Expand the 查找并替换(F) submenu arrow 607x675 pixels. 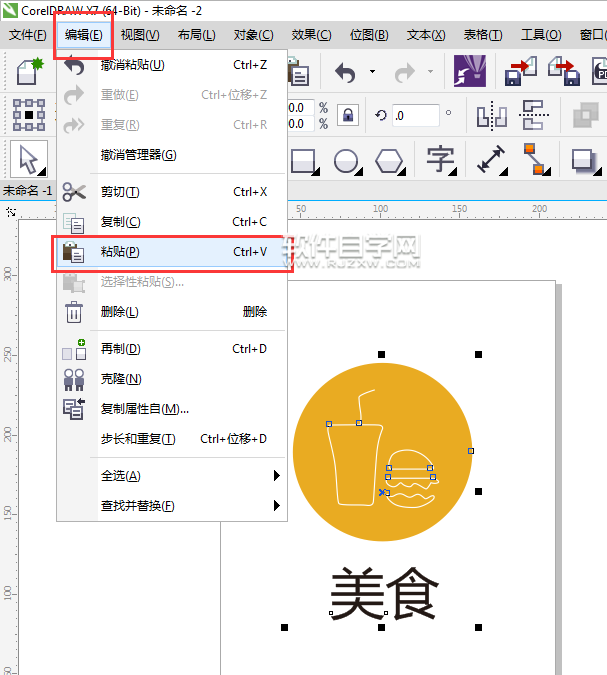point(277,505)
